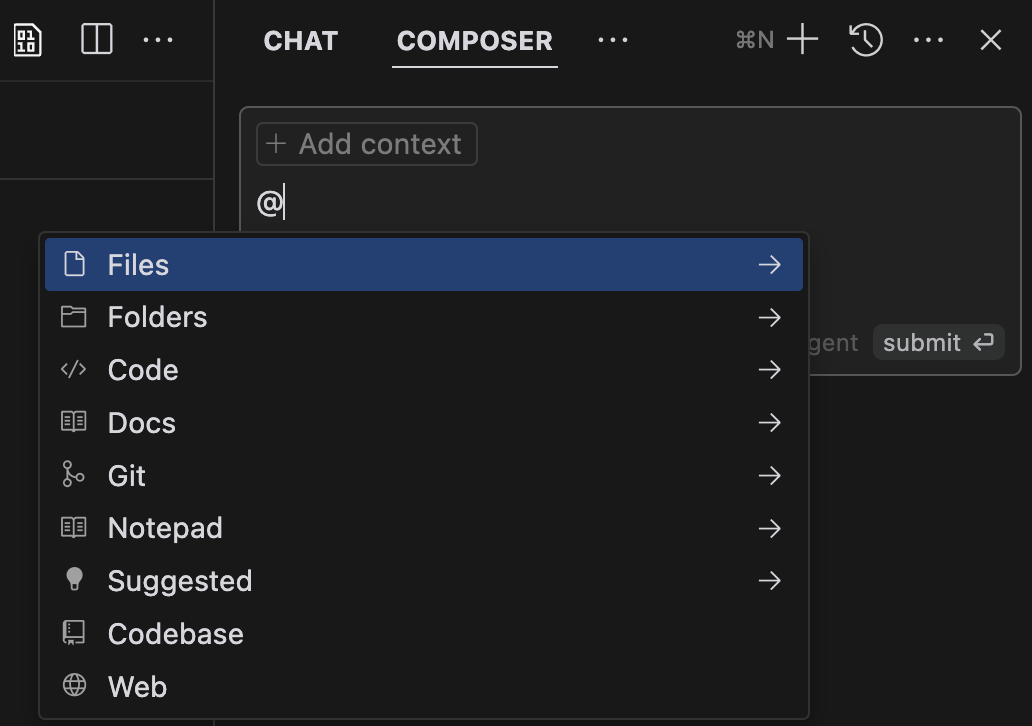Submit the composer prompt
This screenshot has height=726, width=1032.
point(938,342)
